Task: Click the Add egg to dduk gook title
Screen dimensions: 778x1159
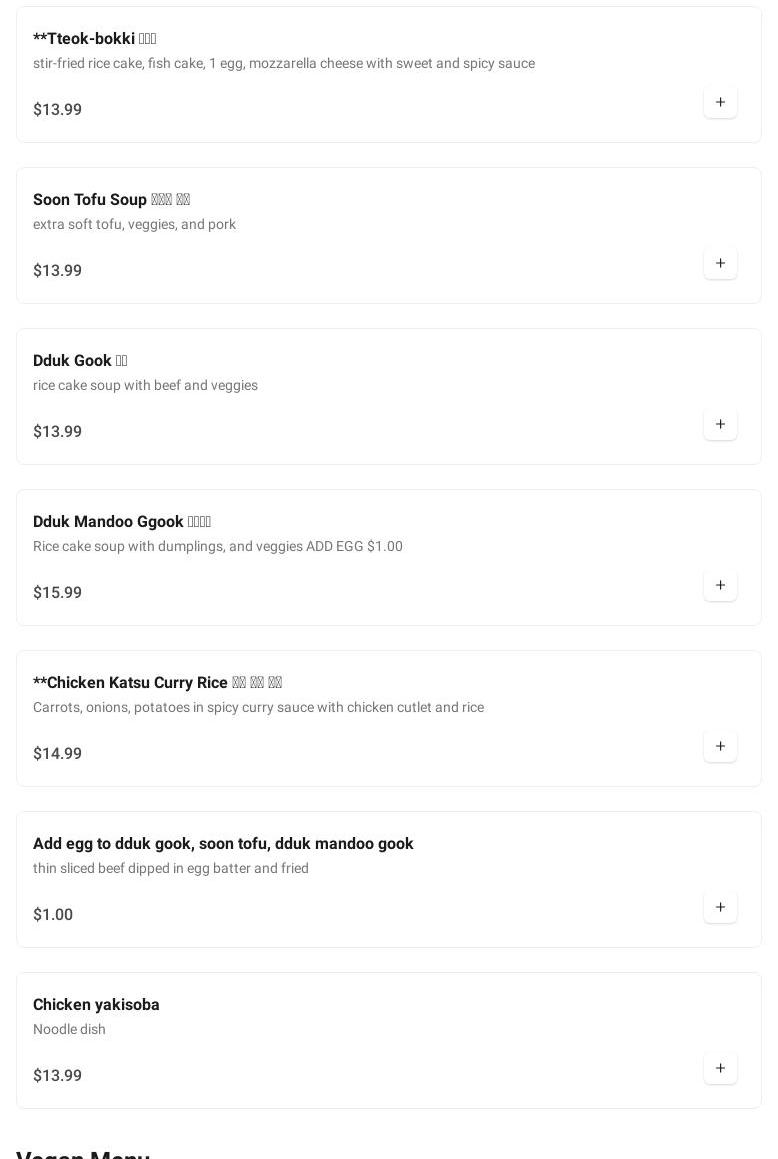Action: pyautogui.click(x=223, y=843)
